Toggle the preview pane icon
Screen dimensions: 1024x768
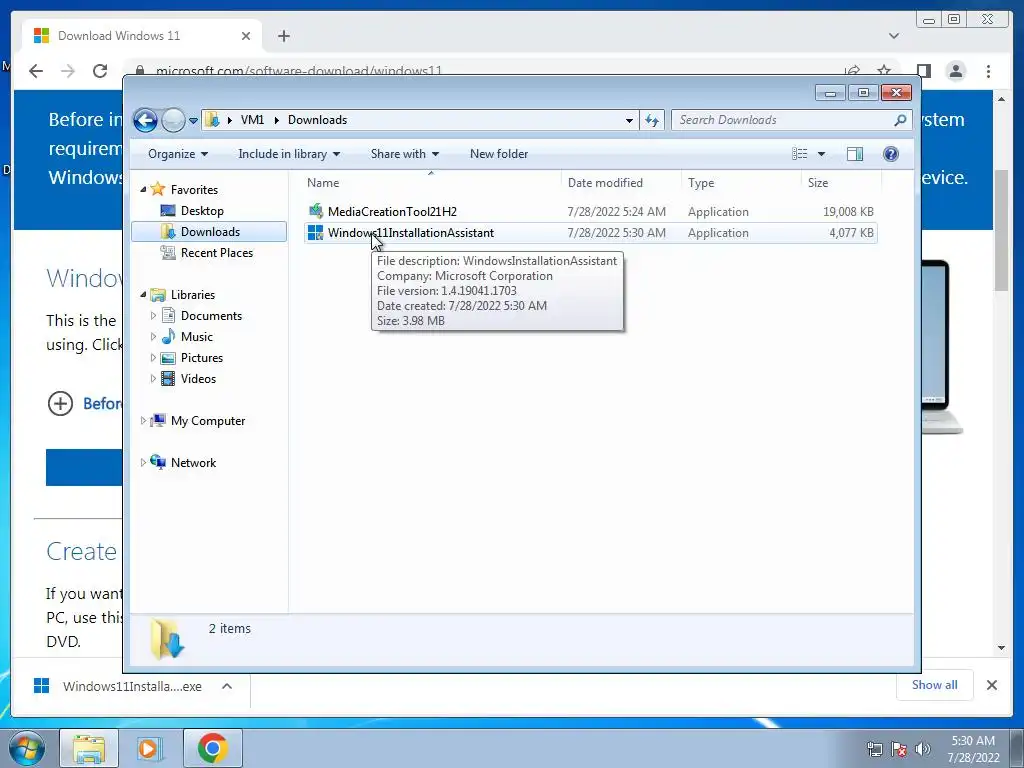pos(854,154)
